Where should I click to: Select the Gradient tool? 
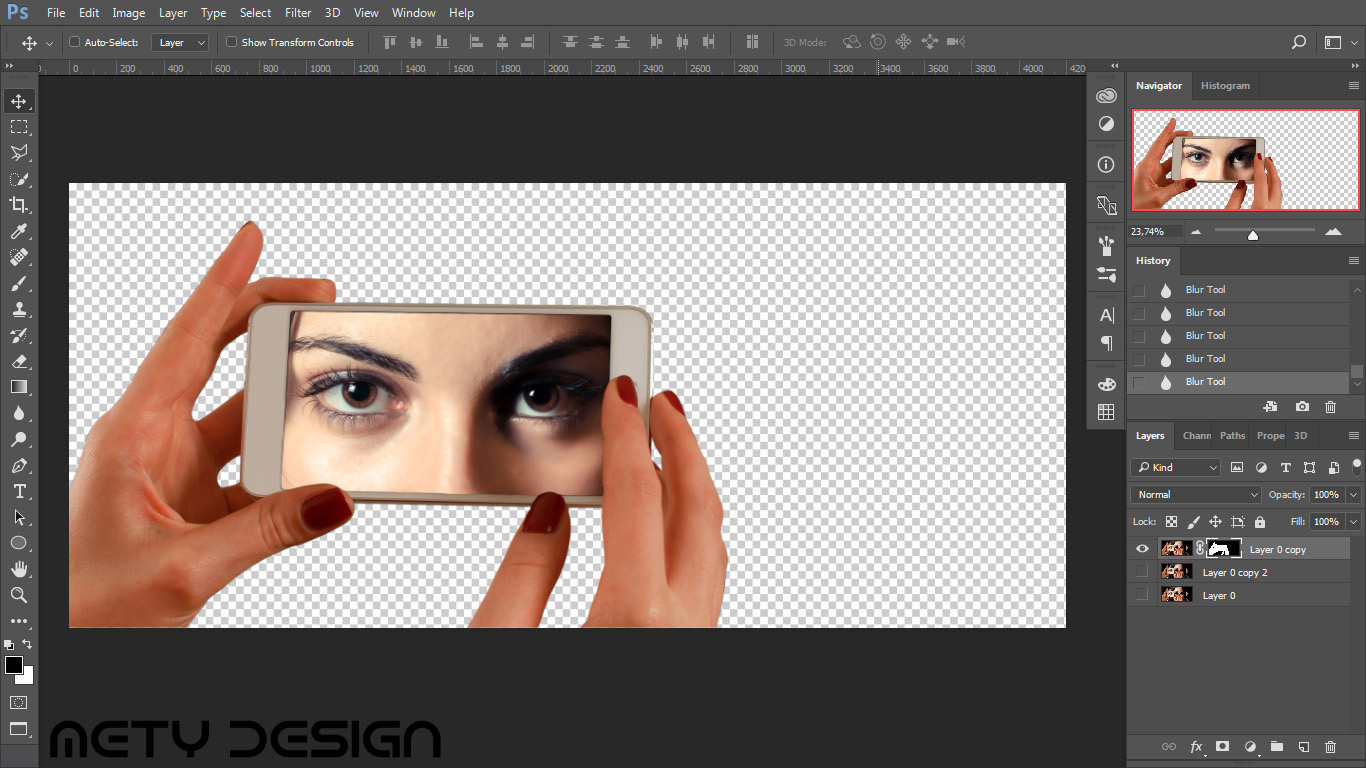point(18,387)
